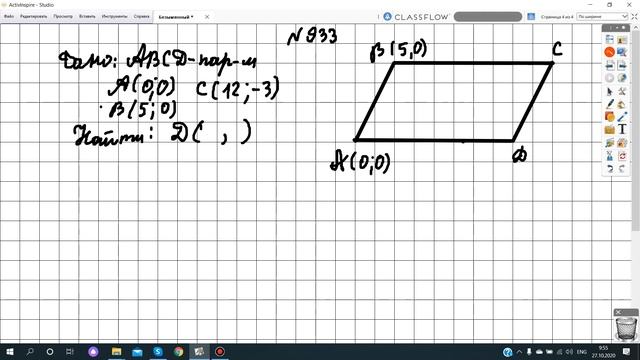Open the Windows notification center
This screenshot has width=640, height=360.
(x=627, y=352)
